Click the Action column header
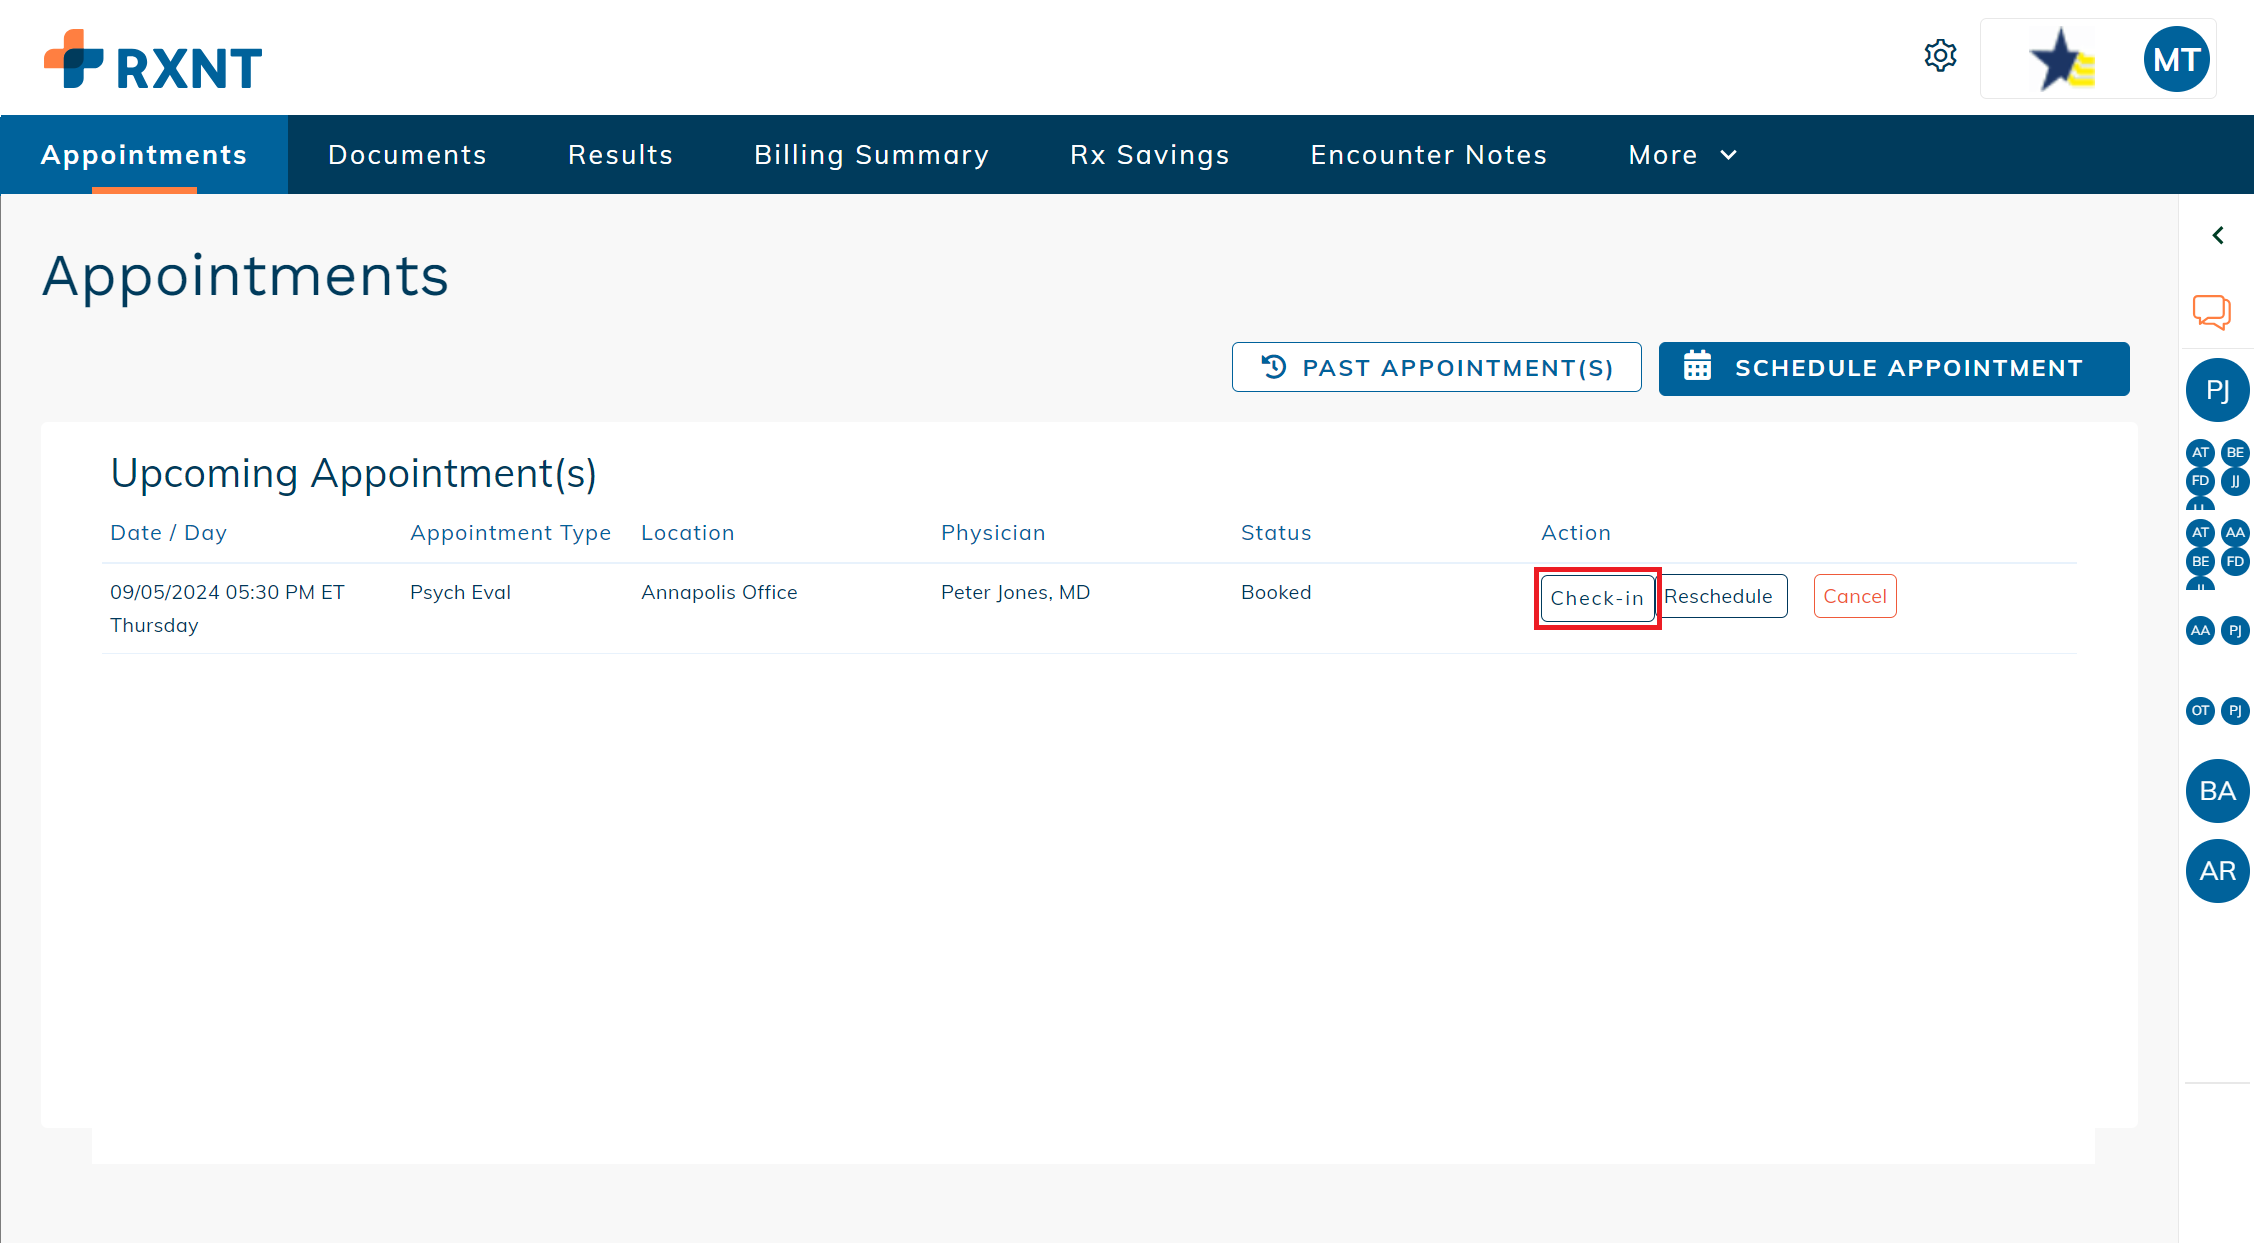The height and width of the screenshot is (1243, 2254). click(1576, 533)
